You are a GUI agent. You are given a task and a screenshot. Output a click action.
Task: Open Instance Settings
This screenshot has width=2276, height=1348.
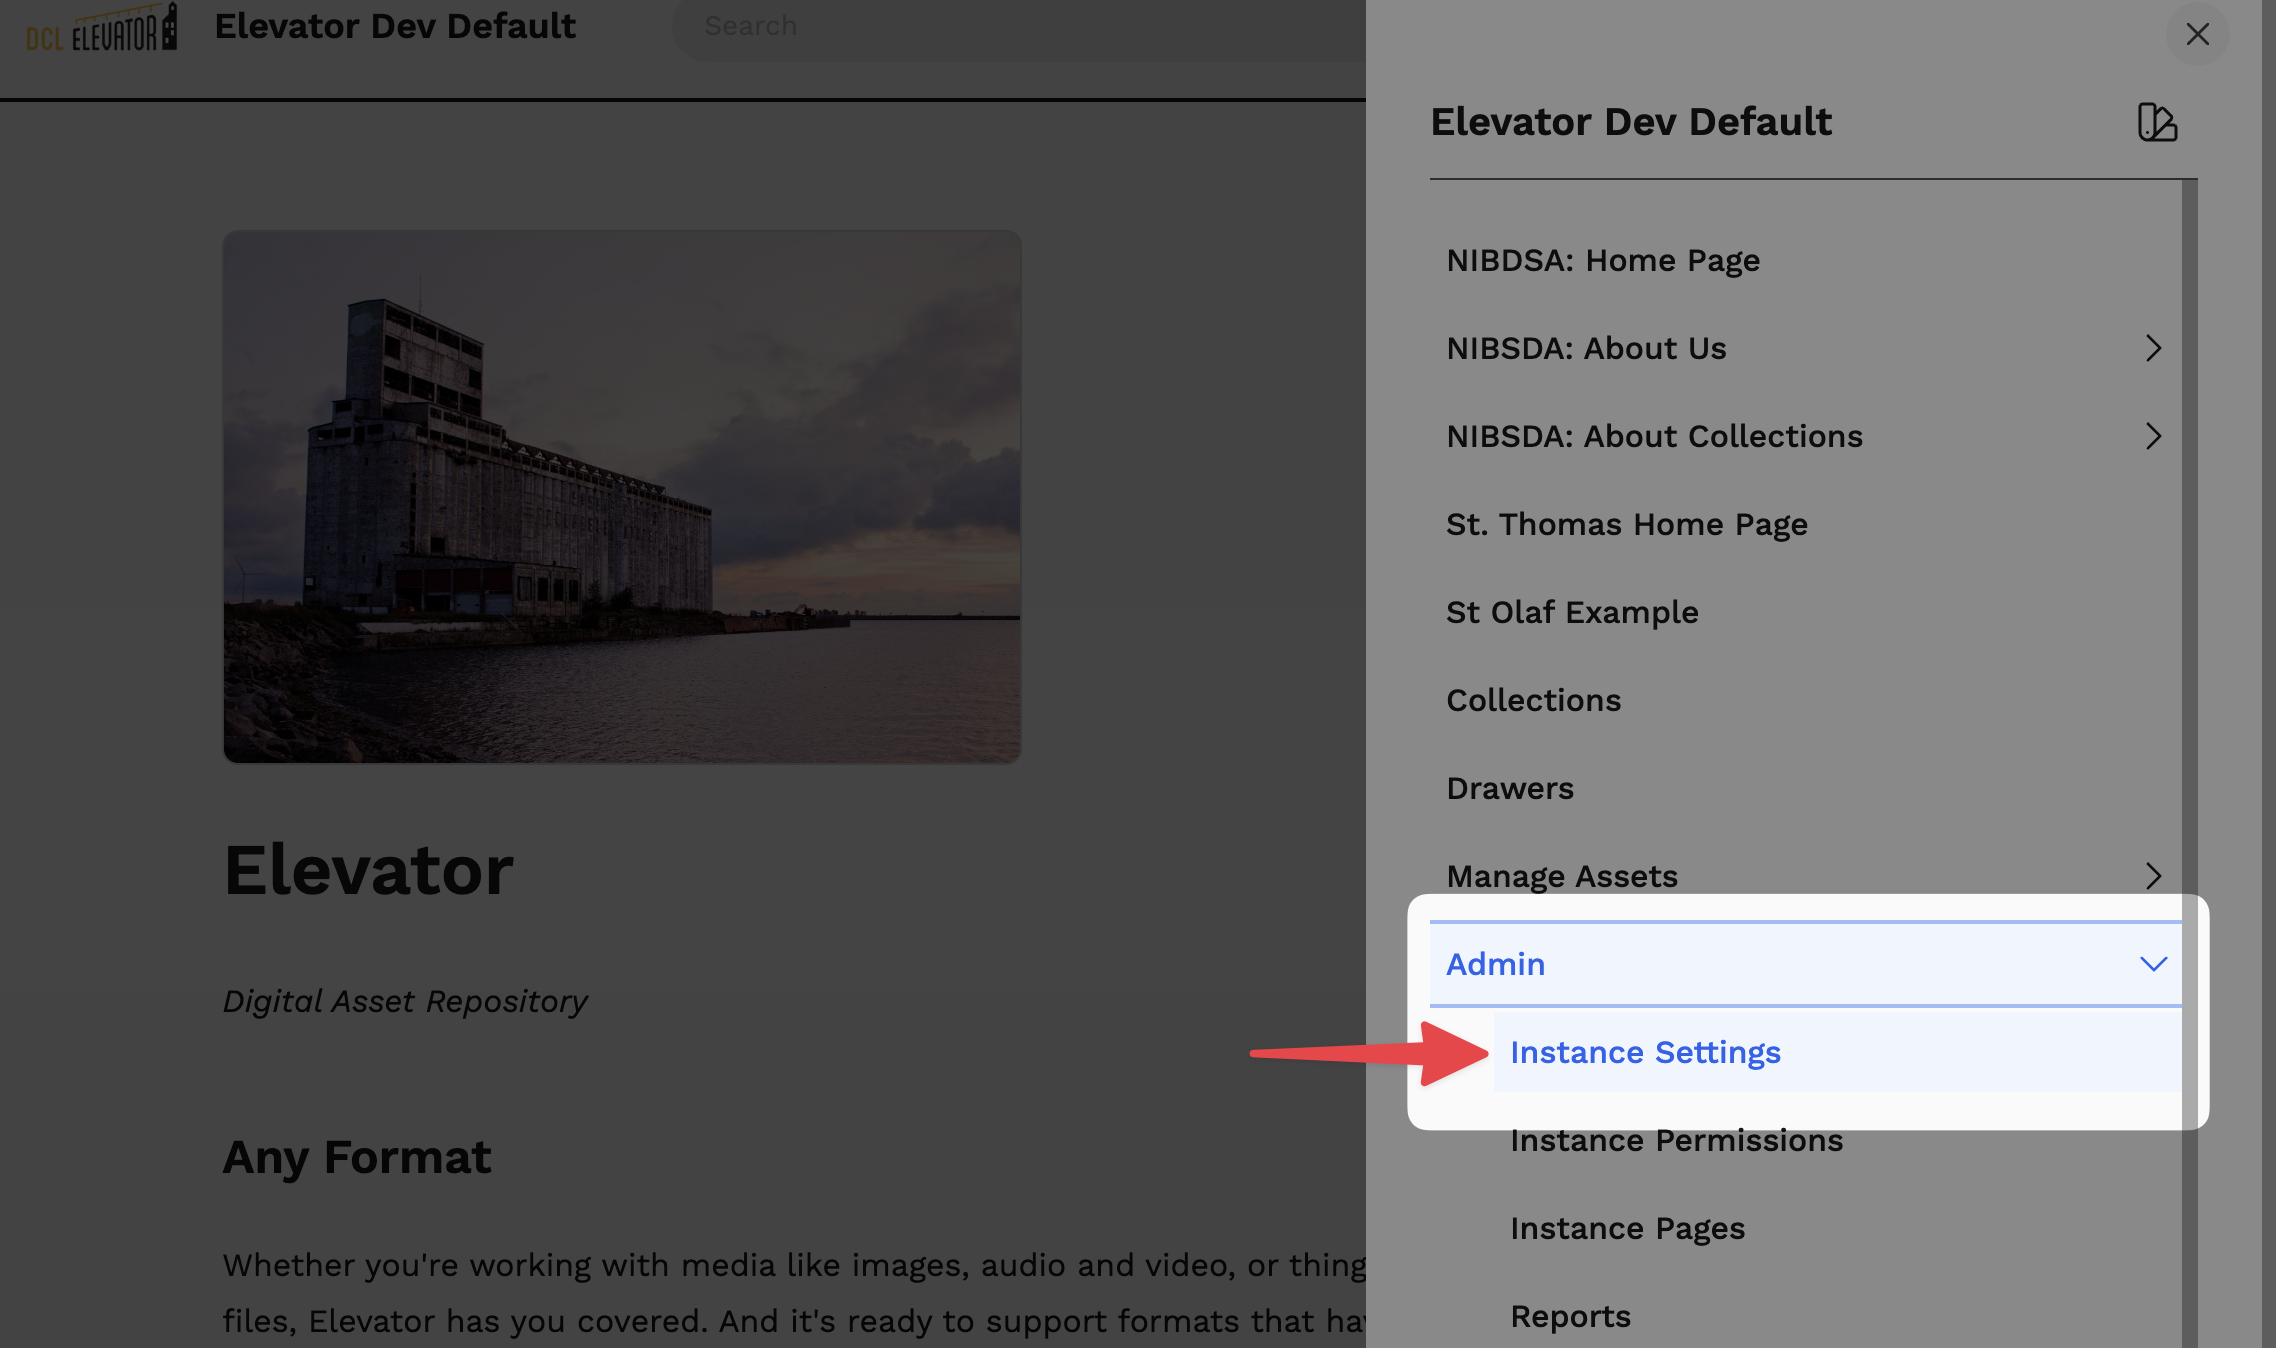[1645, 1052]
